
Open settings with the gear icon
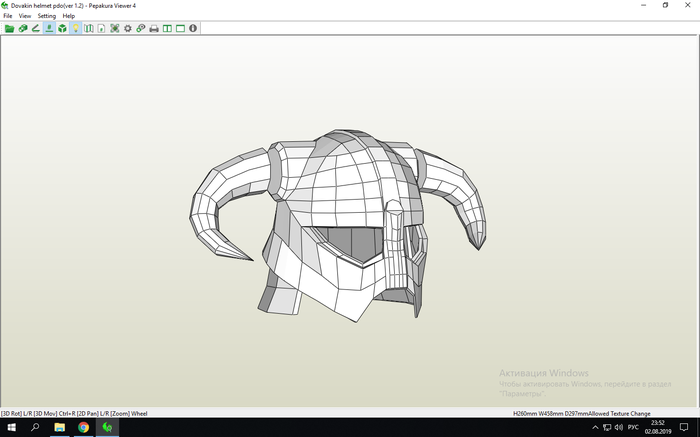[127, 28]
